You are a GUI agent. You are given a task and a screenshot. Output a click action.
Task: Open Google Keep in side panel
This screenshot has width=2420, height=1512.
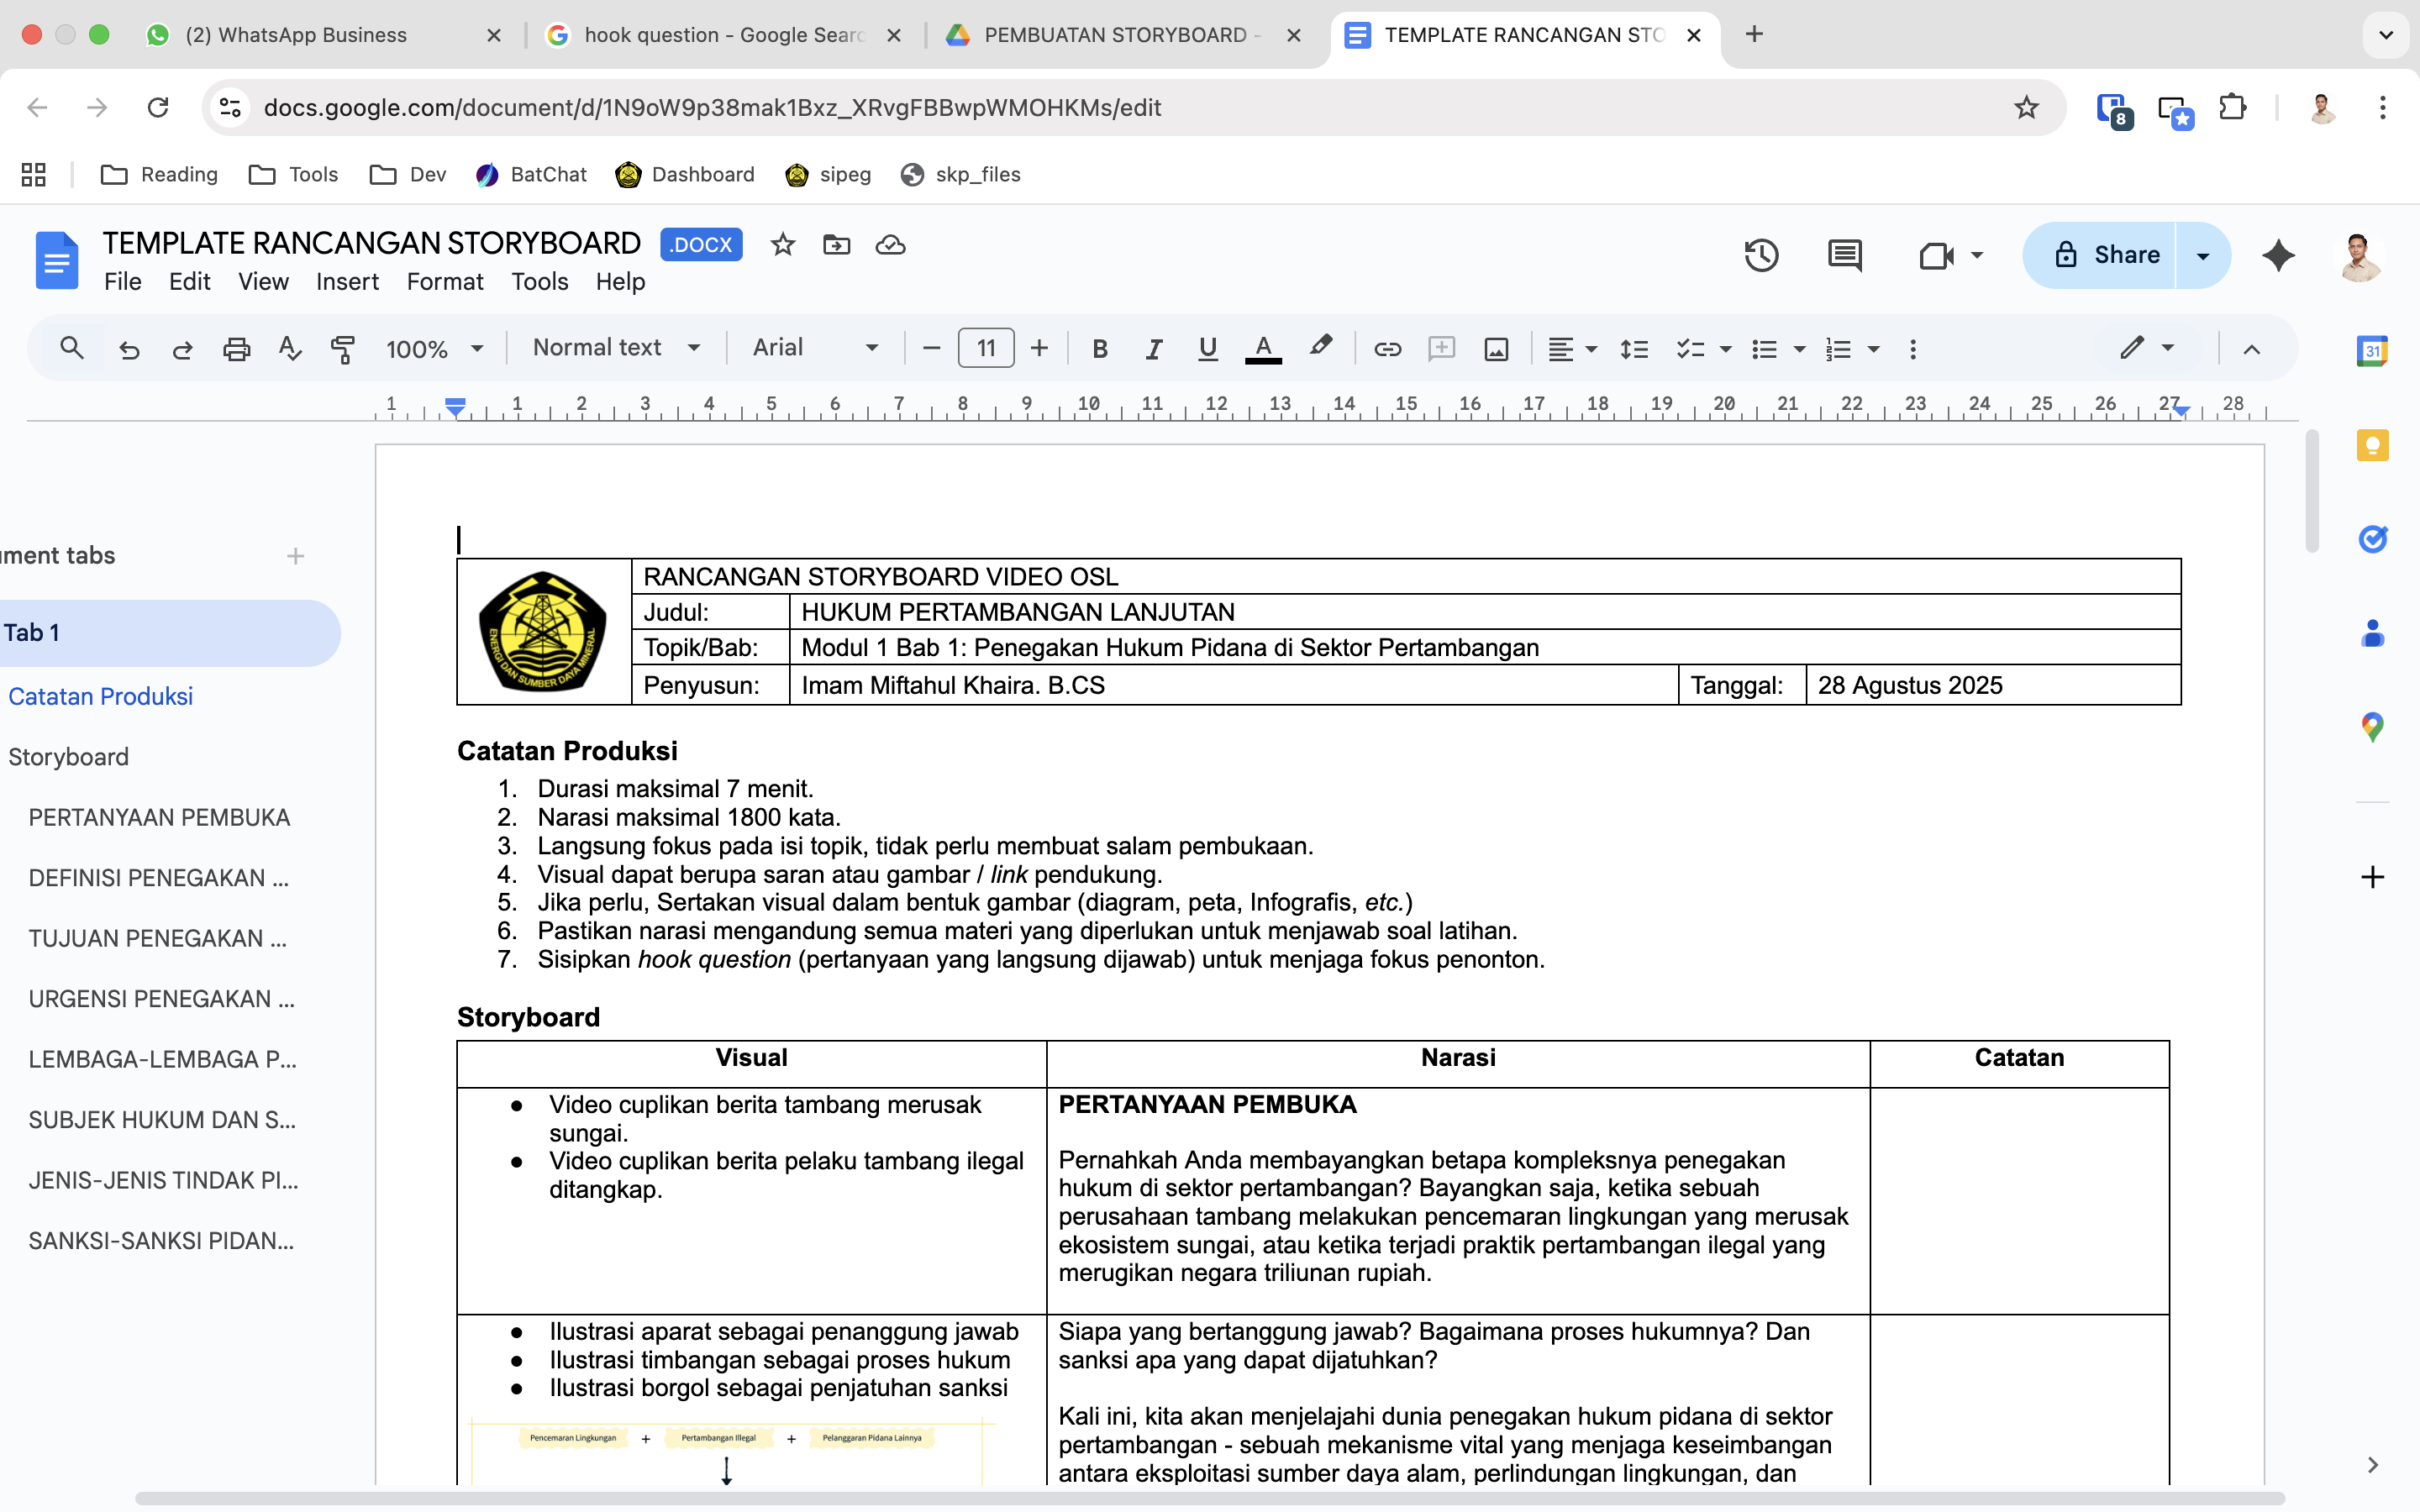click(2372, 445)
